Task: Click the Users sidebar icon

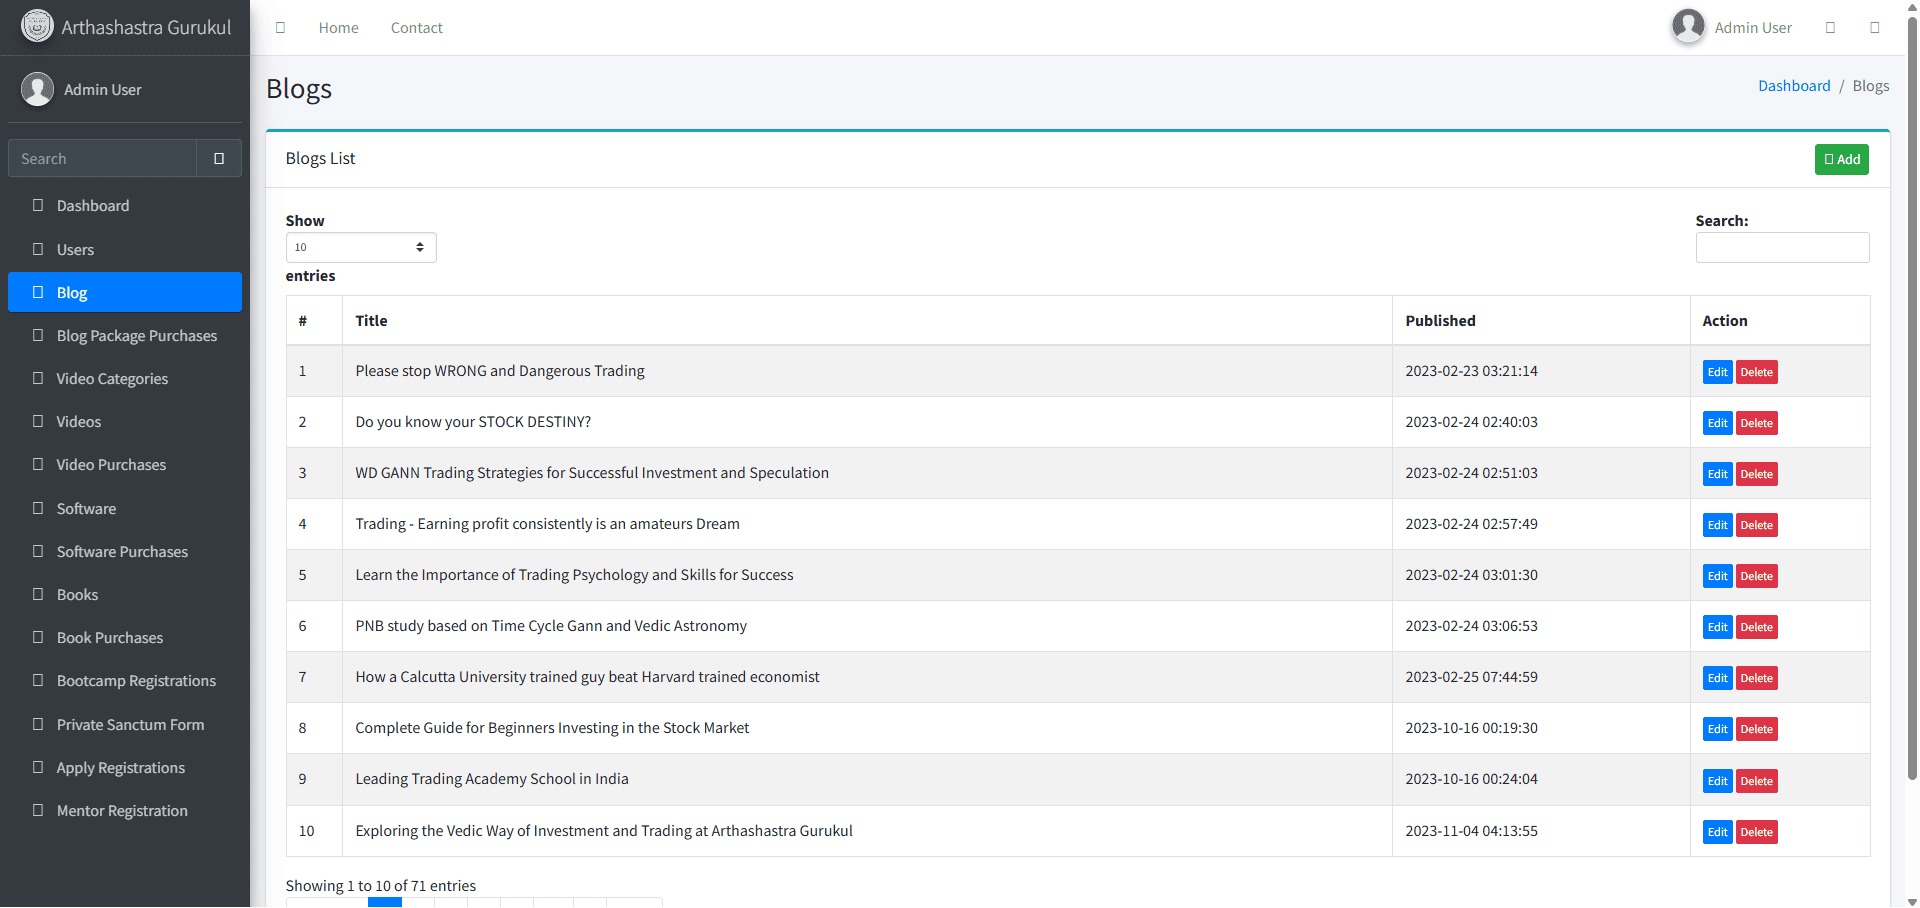Action: click(38, 249)
